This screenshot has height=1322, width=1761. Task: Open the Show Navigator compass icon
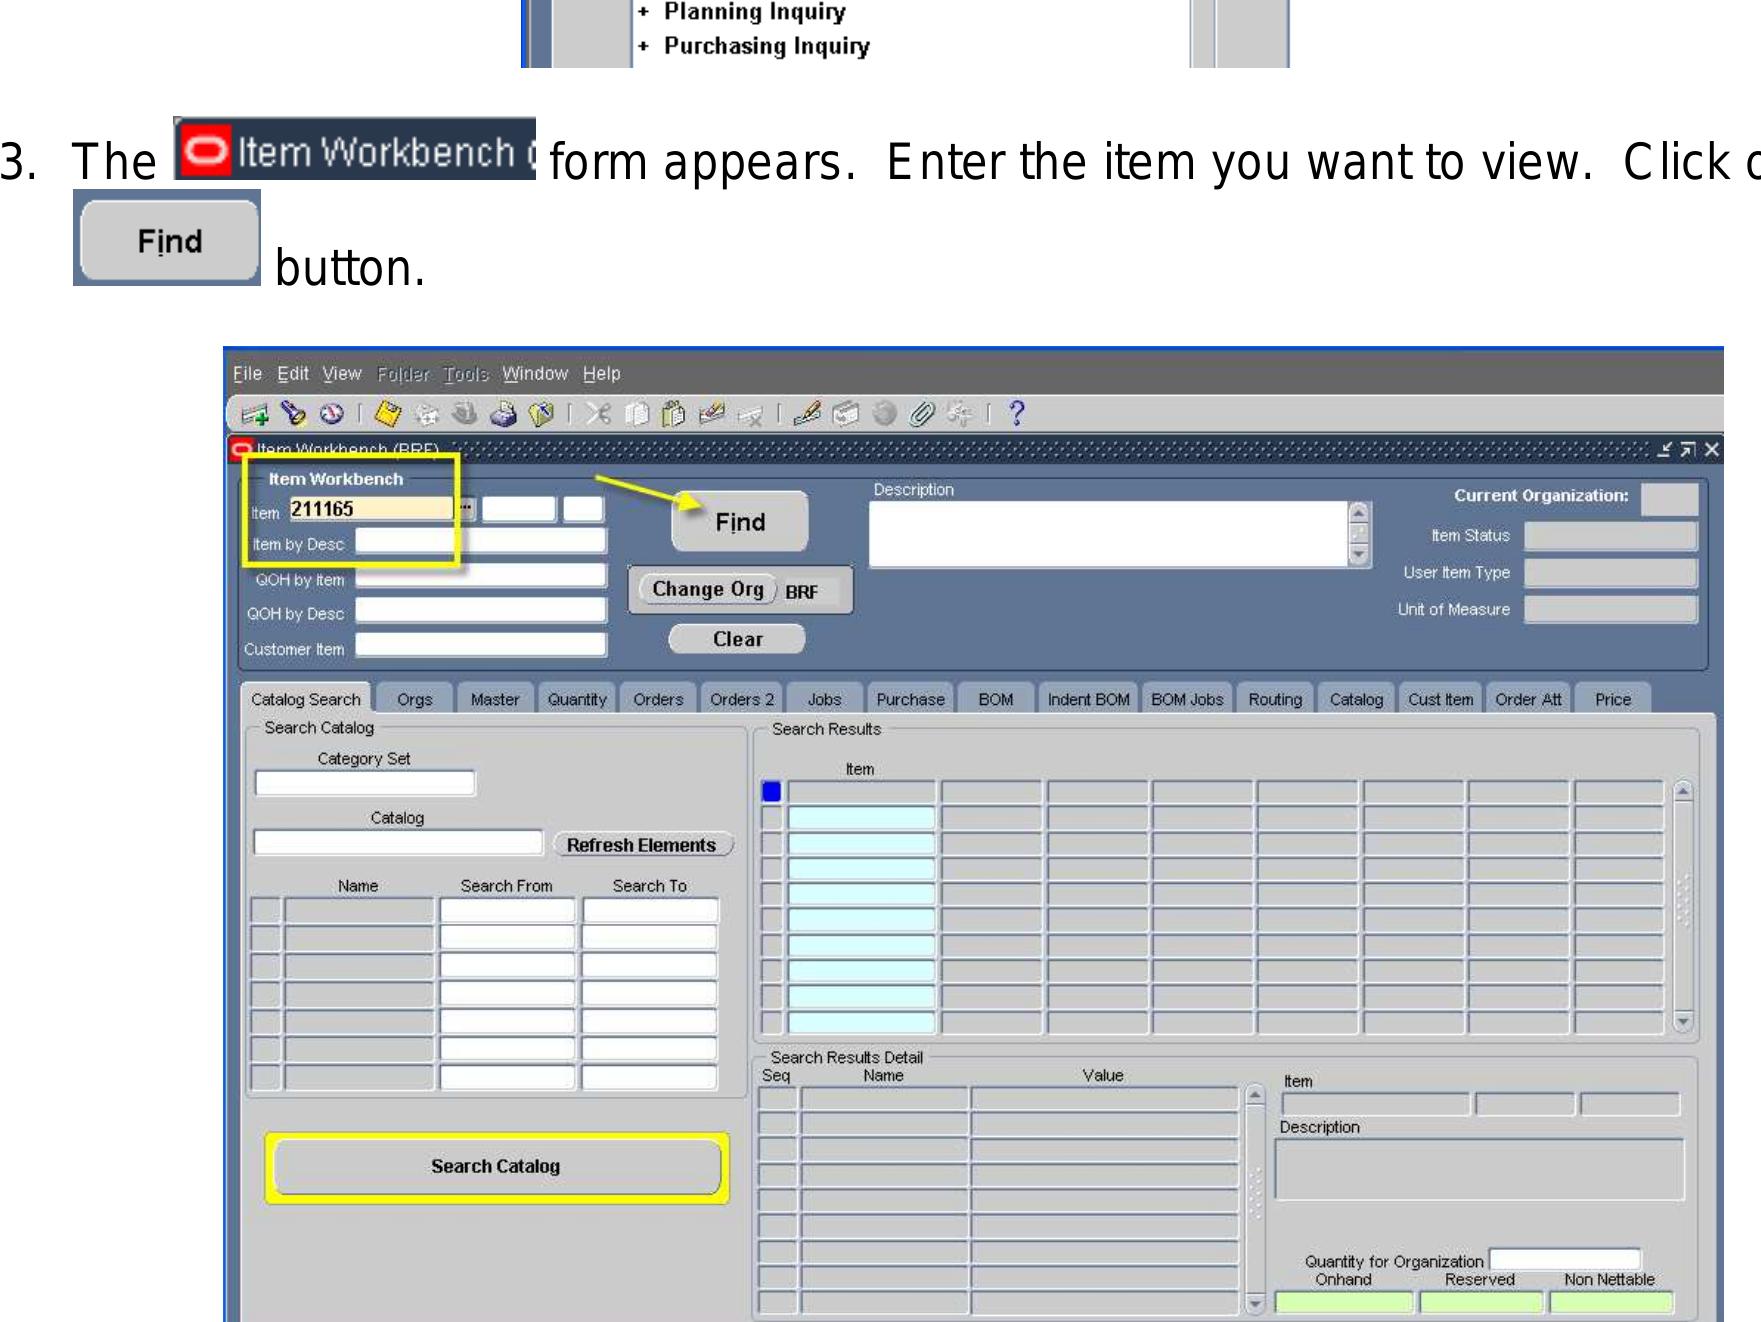(331, 413)
